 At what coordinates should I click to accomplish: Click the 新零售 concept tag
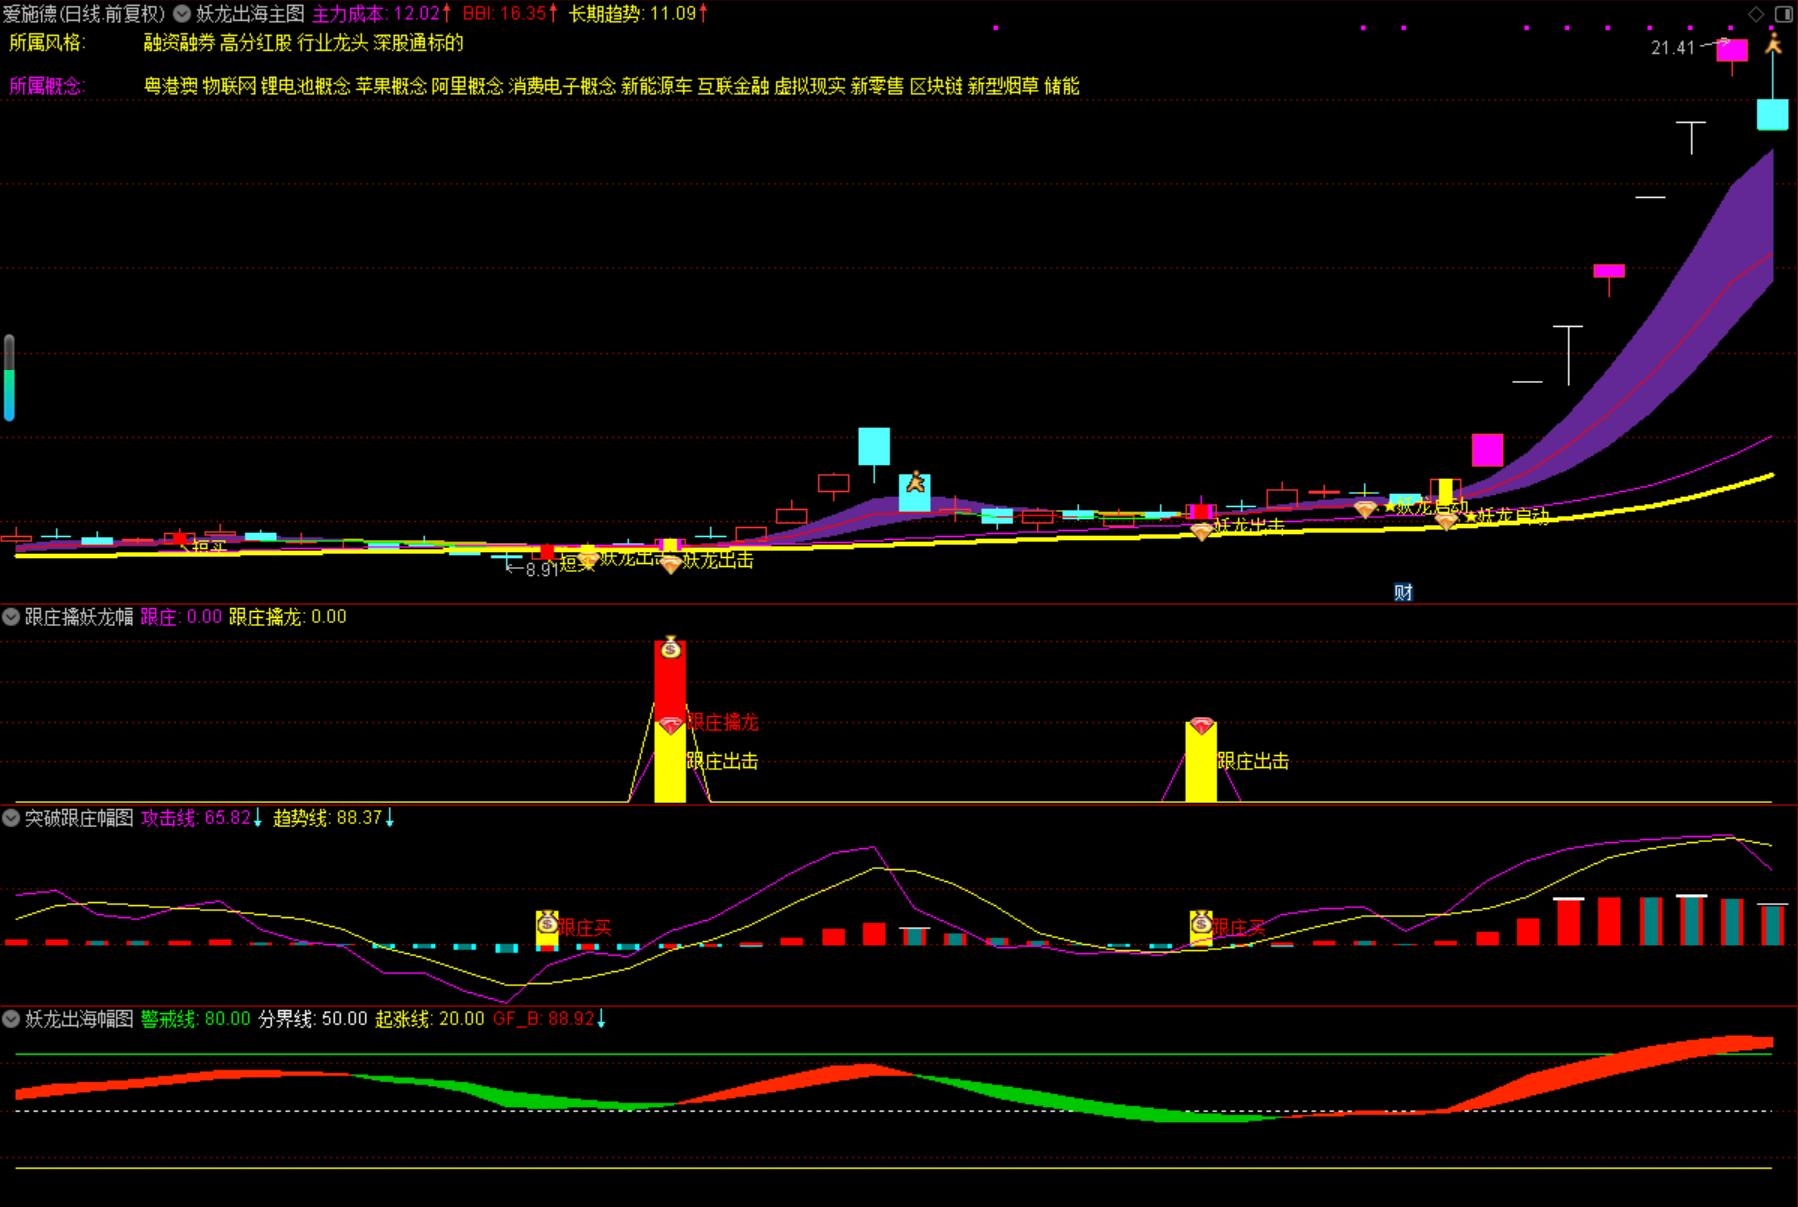[x=877, y=86]
